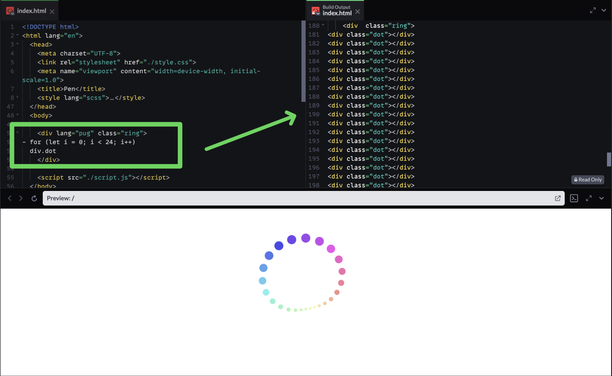The height and width of the screenshot is (376, 612).
Task: Click the left editor vertical scrollbar
Action: coord(303,61)
